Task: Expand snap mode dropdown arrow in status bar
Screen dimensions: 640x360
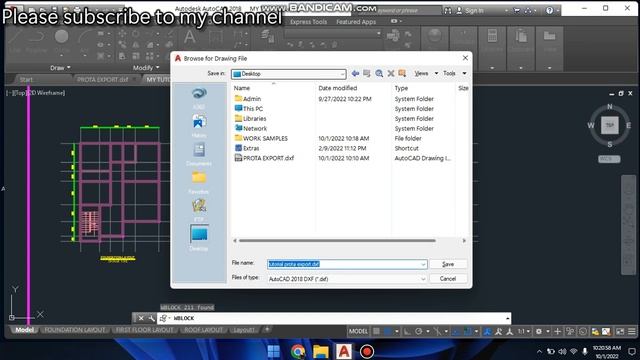Action: (x=396, y=331)
